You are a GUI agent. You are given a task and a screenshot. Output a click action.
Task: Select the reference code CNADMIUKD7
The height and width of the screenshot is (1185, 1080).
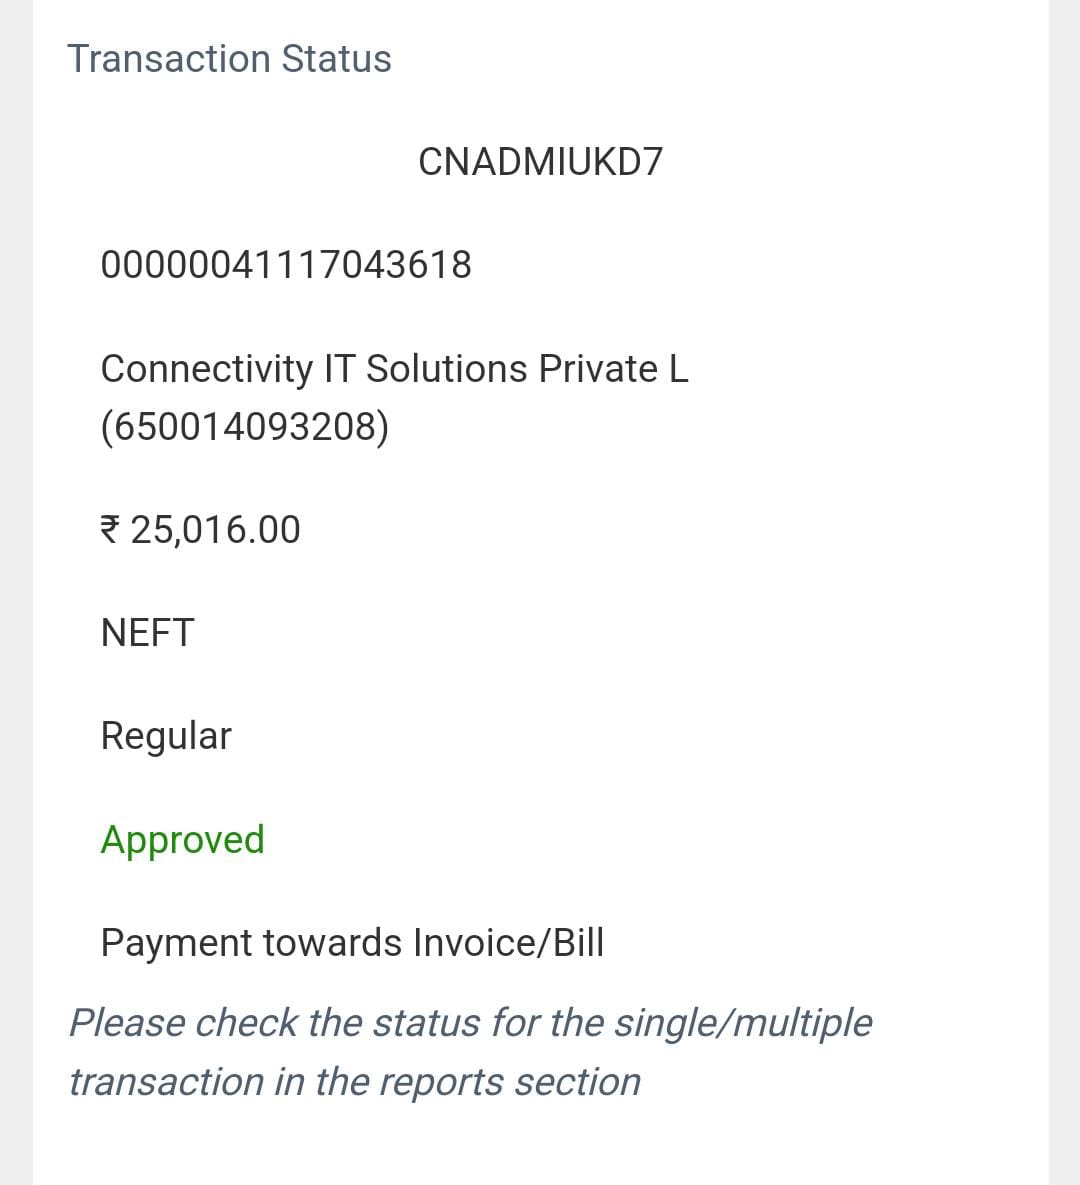(x=540, y=162)
